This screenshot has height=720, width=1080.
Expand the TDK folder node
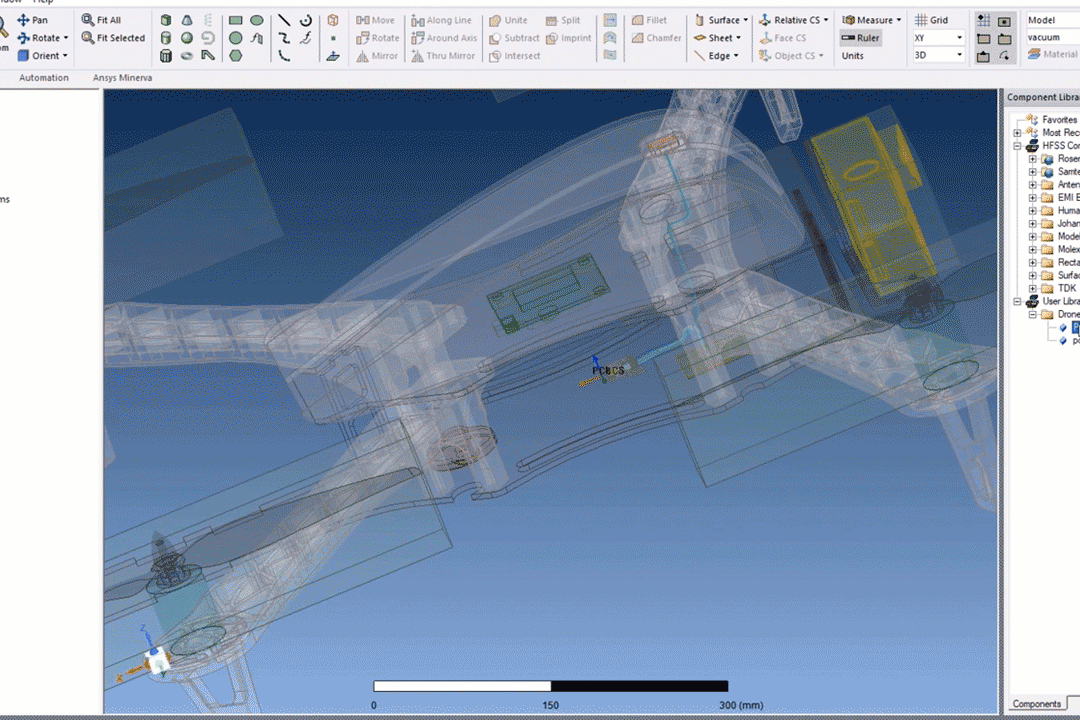(1032, 288)
